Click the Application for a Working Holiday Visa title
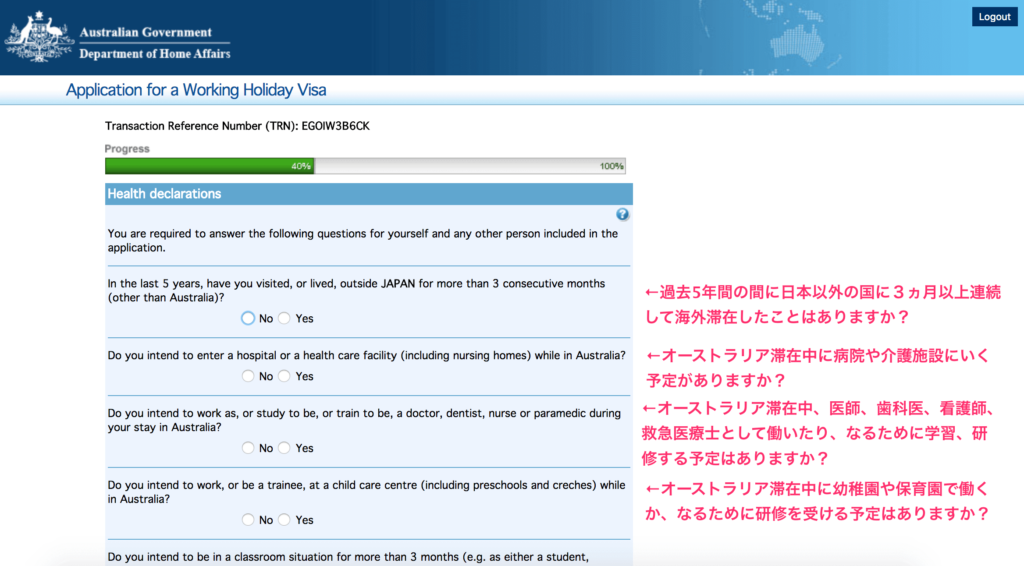 [x=196, y=90]
